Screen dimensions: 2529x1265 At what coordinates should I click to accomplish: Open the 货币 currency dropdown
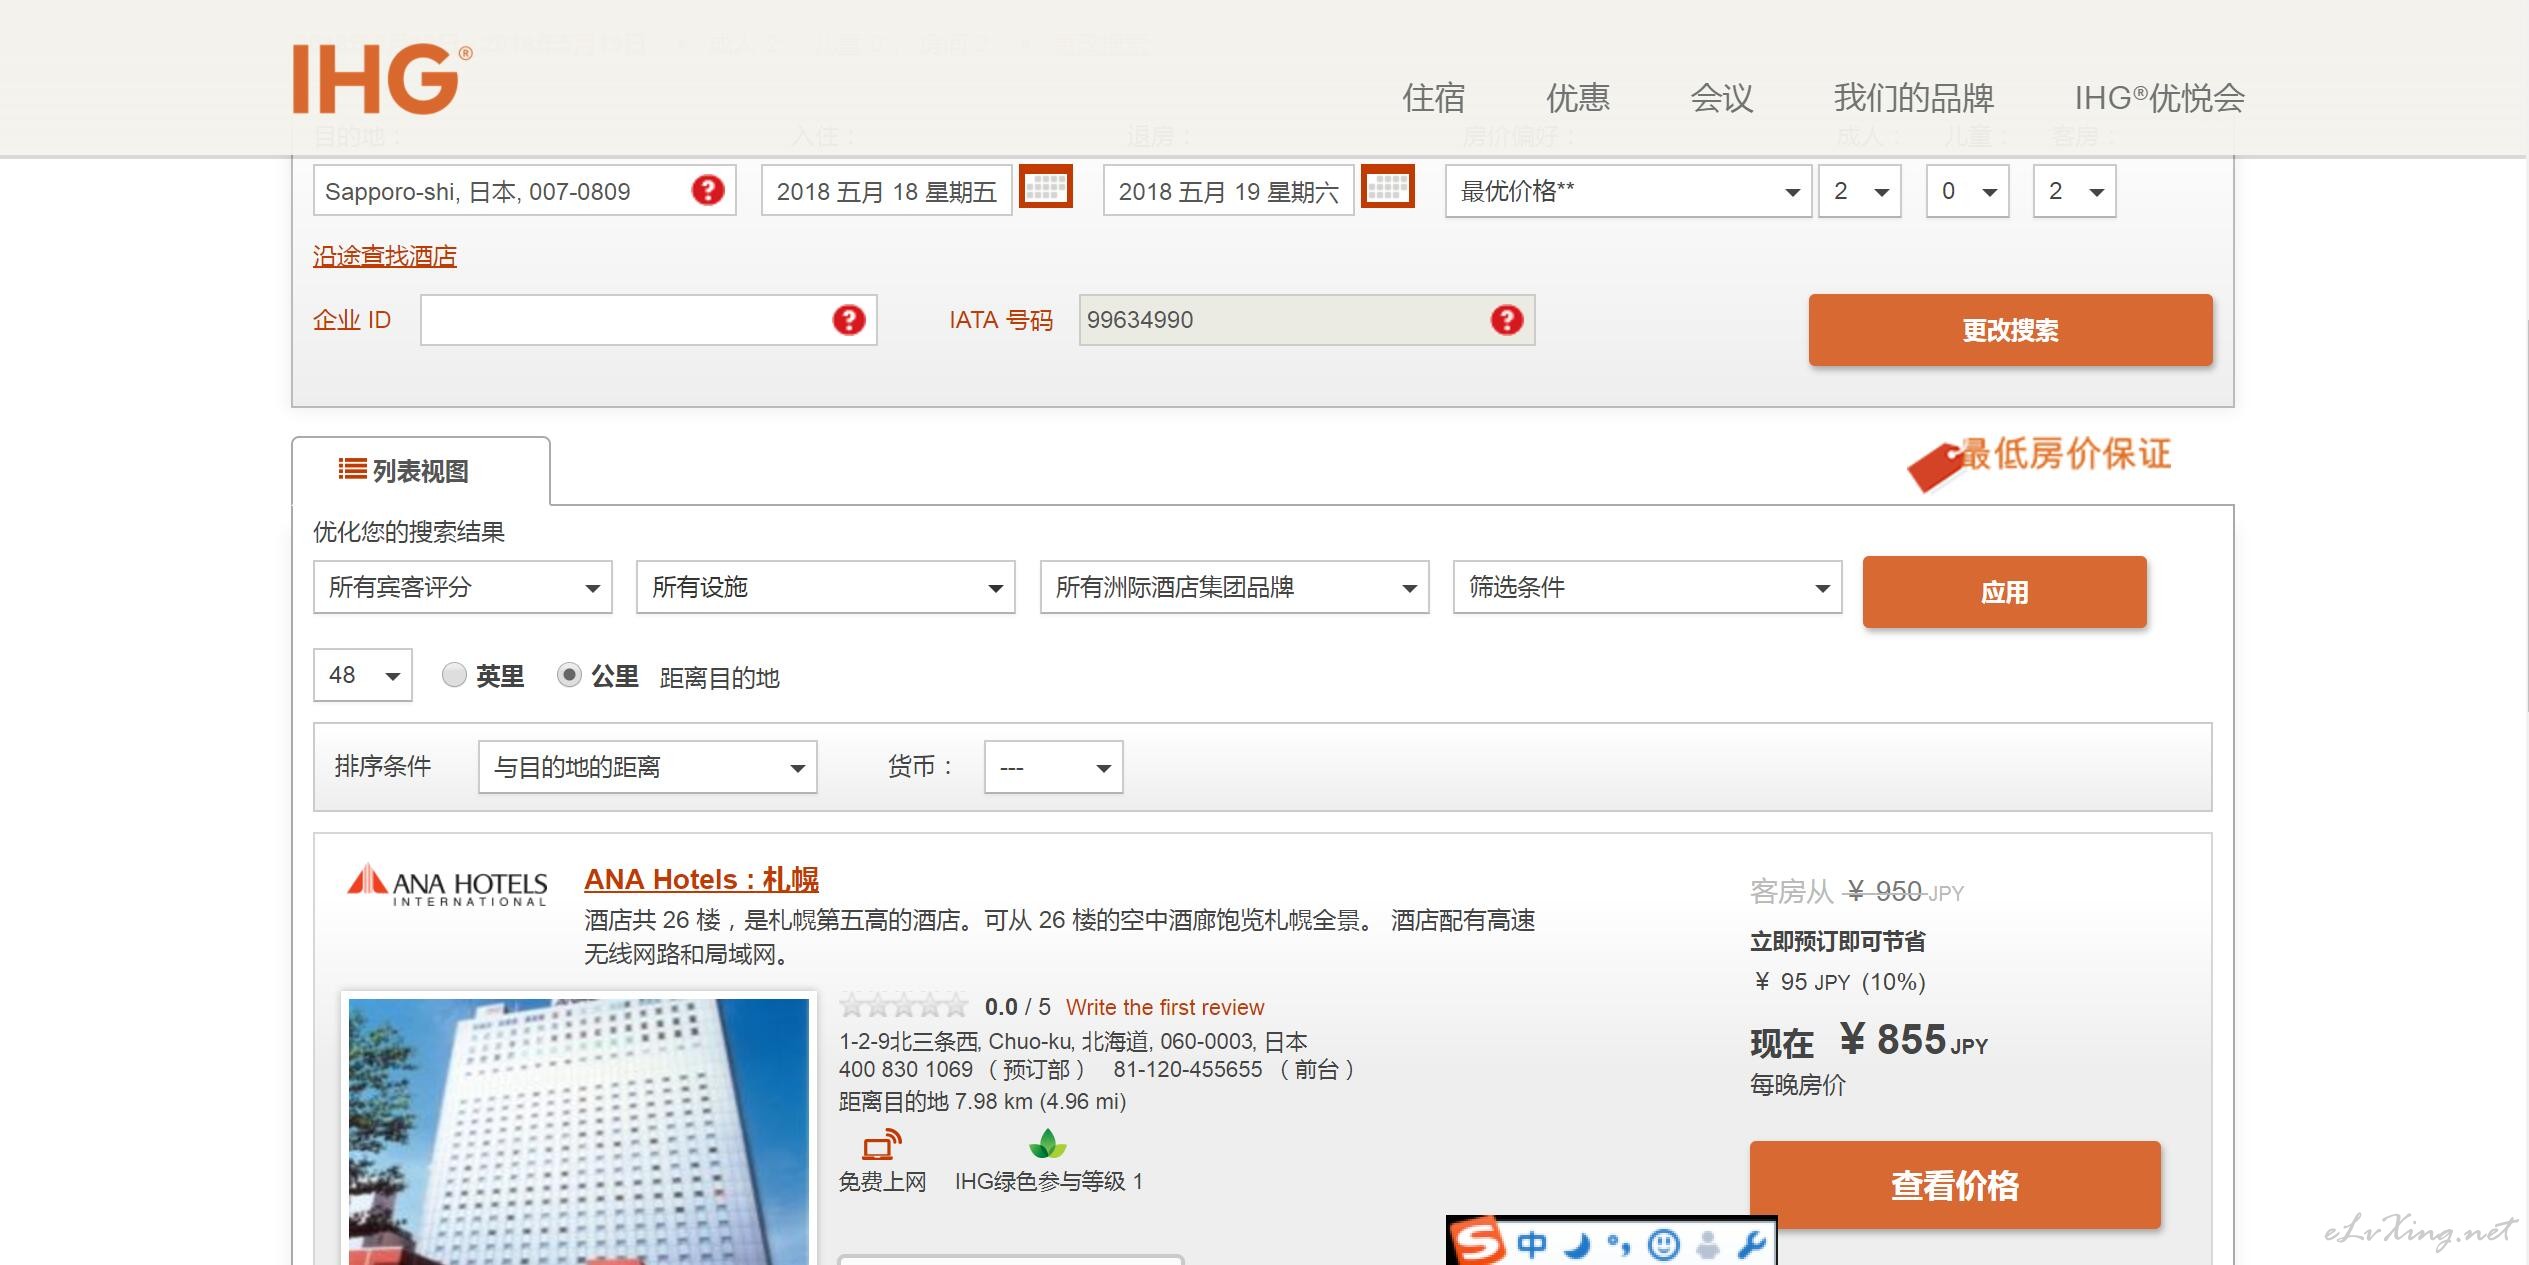[x=1054, y=767]
